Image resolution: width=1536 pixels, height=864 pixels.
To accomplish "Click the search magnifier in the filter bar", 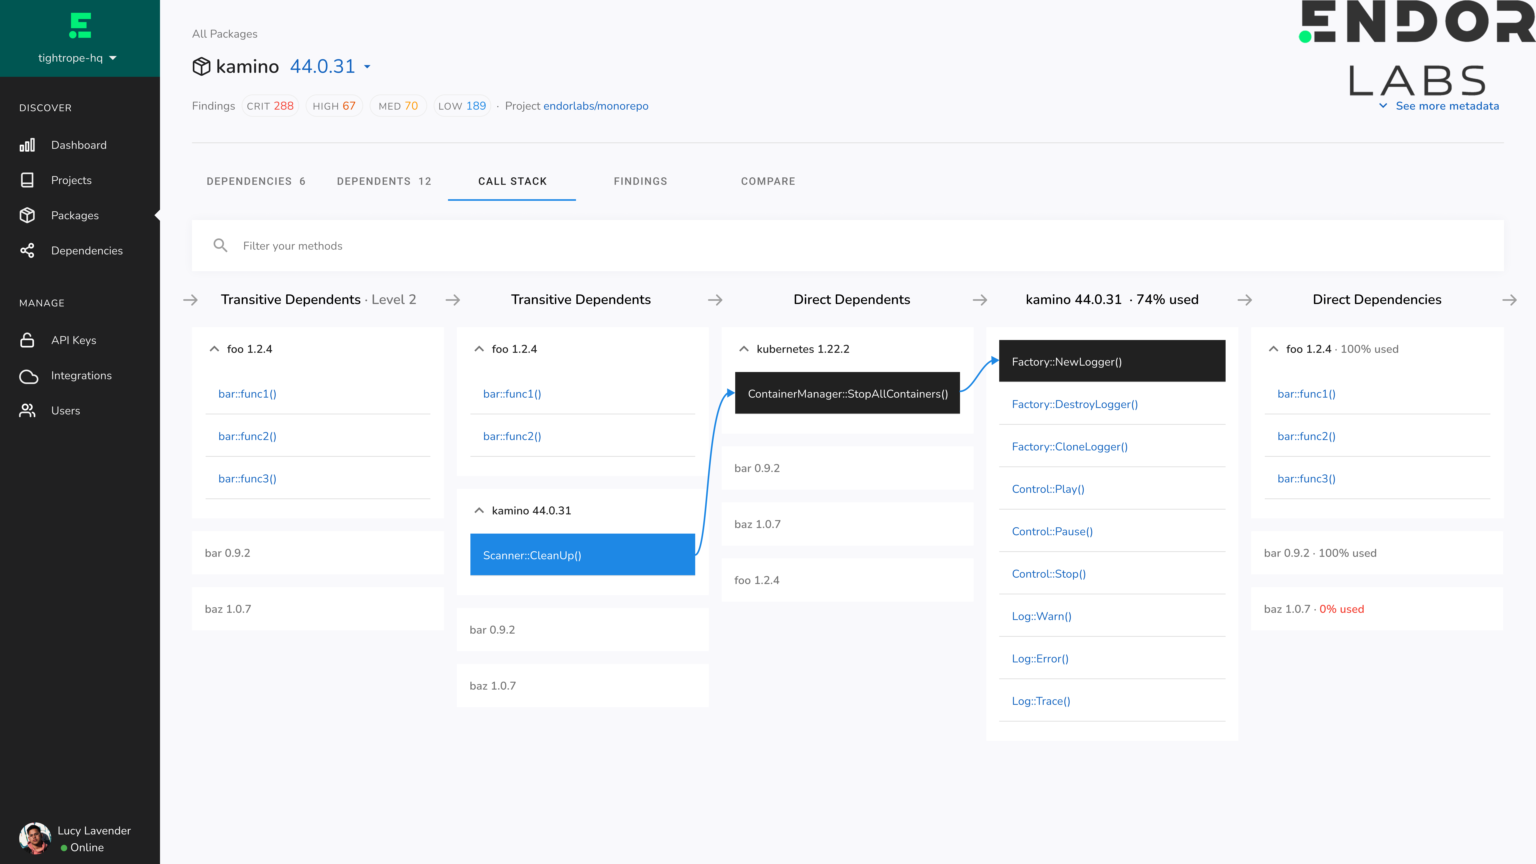I will pyautogui.click(x=220, y=244).
